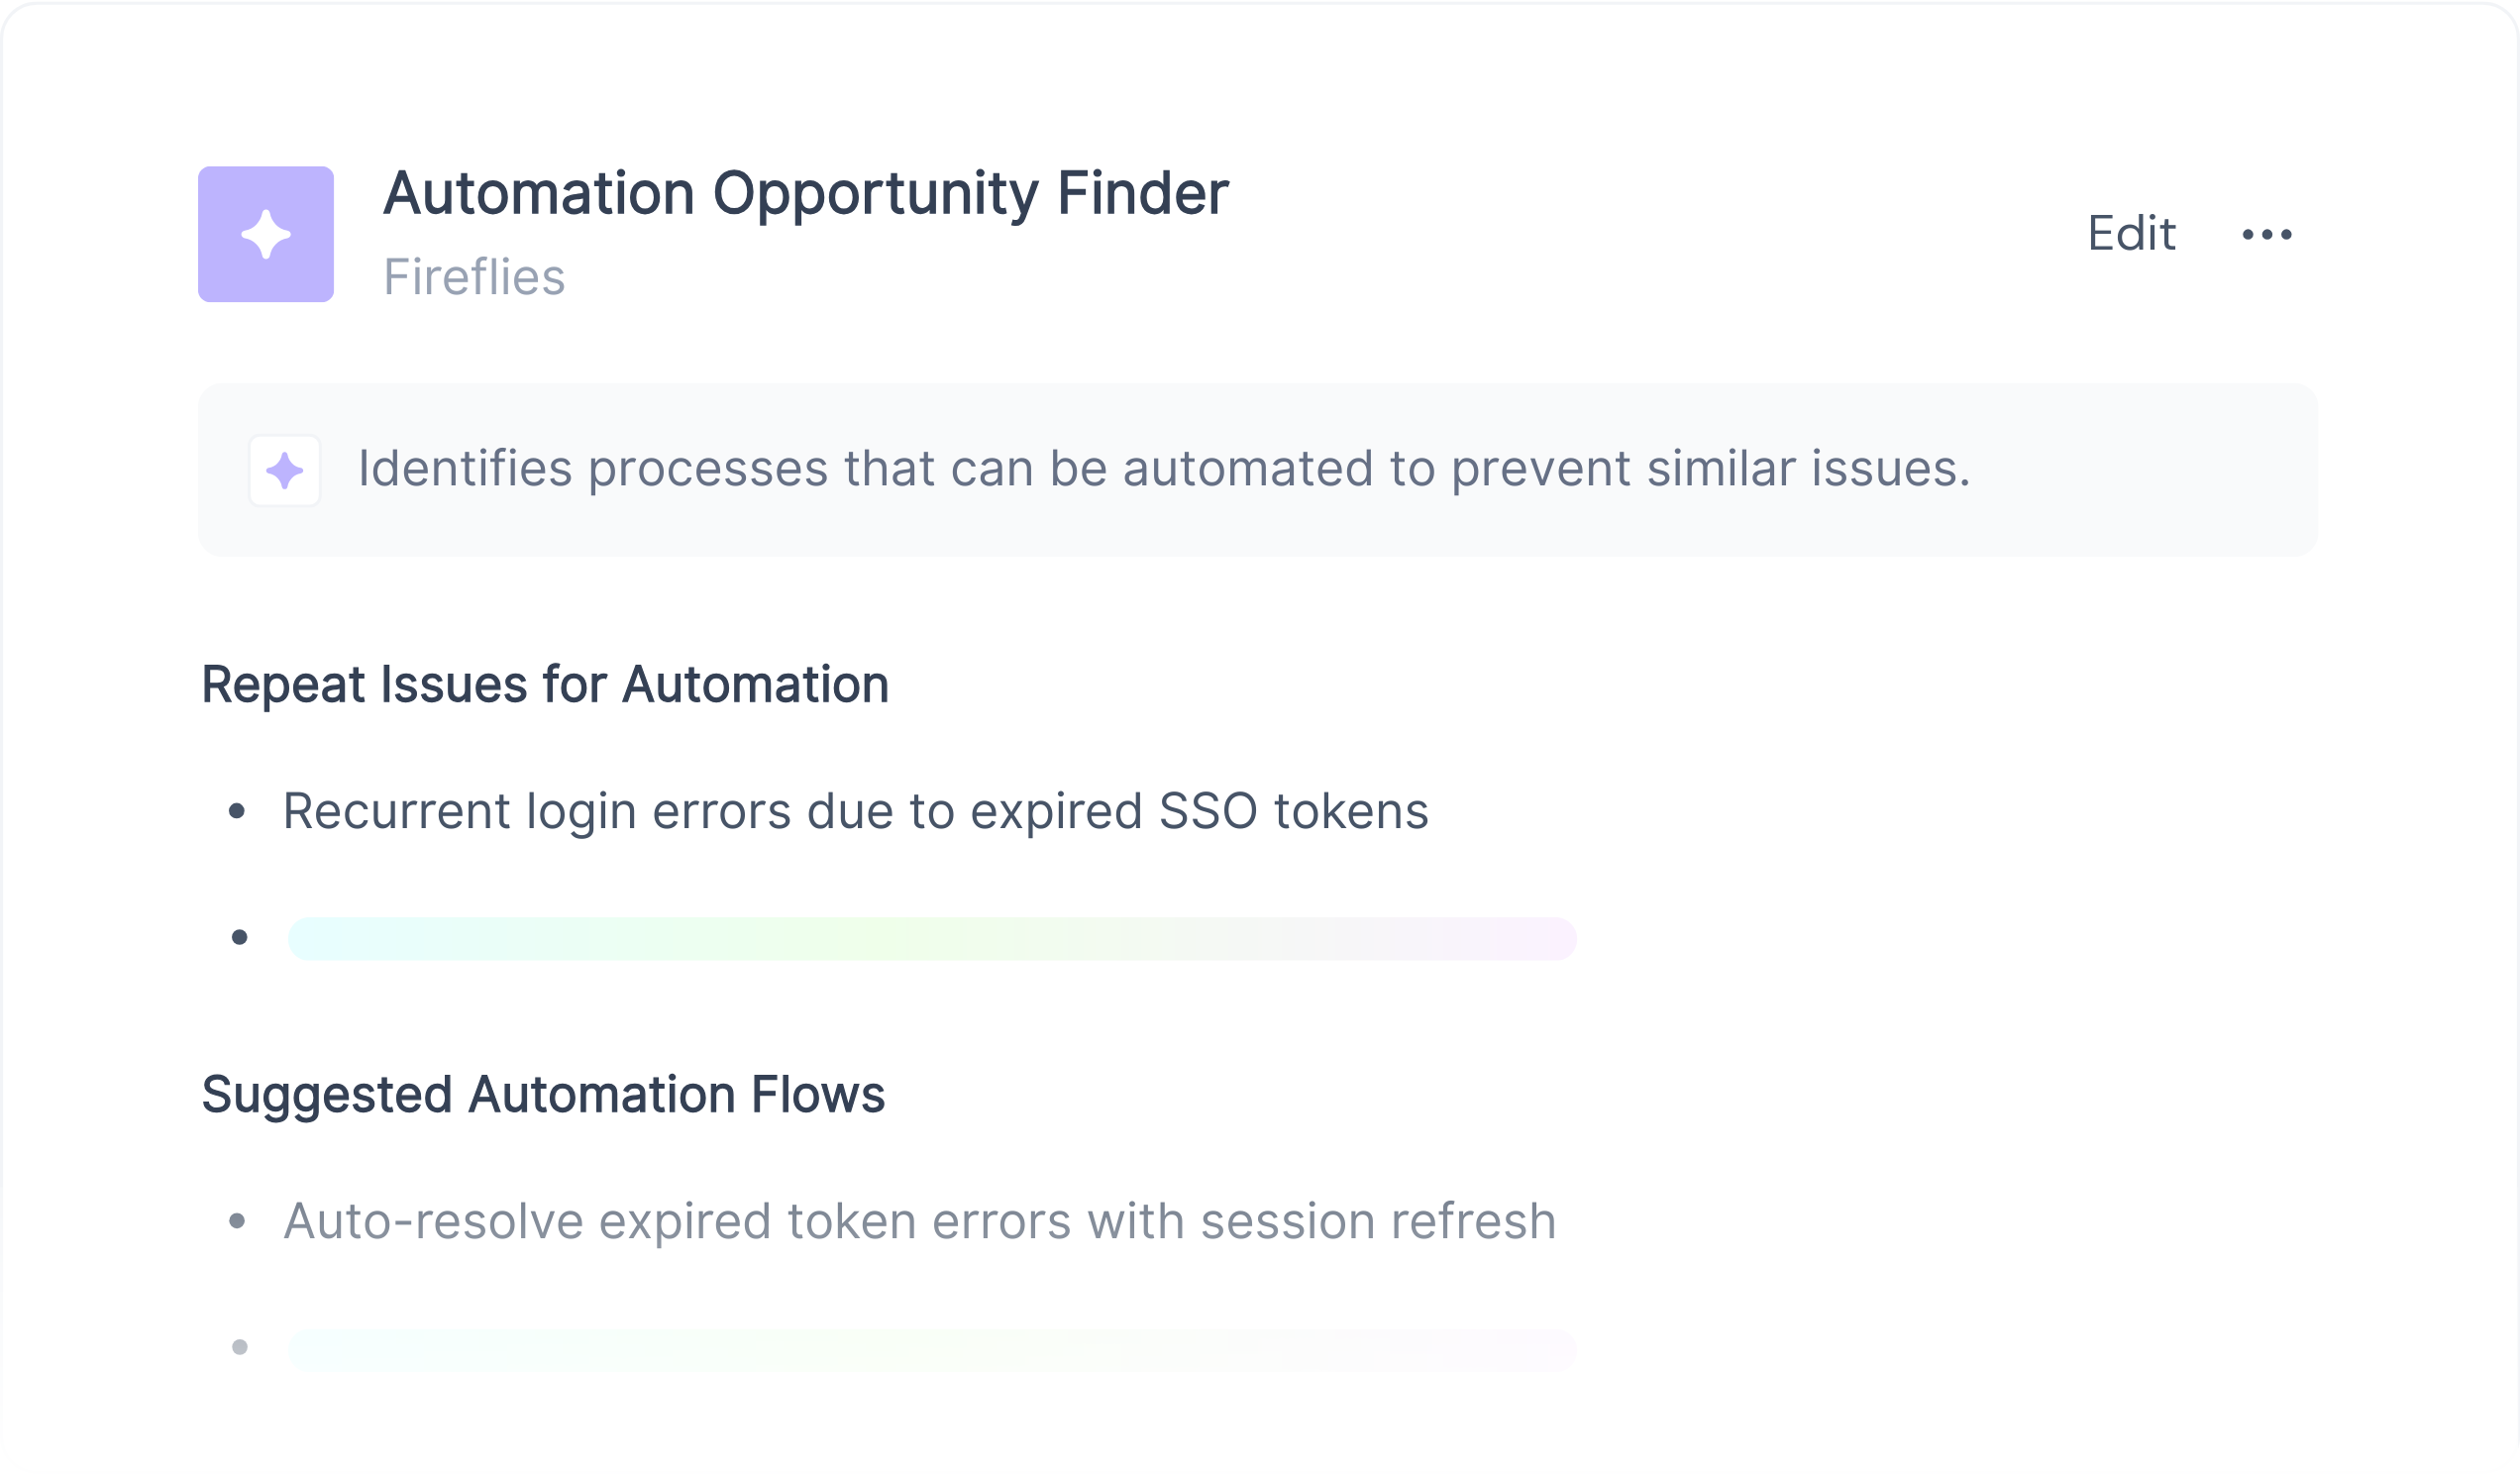
Task: Open the three-dot more options menu
Action: [2266, 234]
